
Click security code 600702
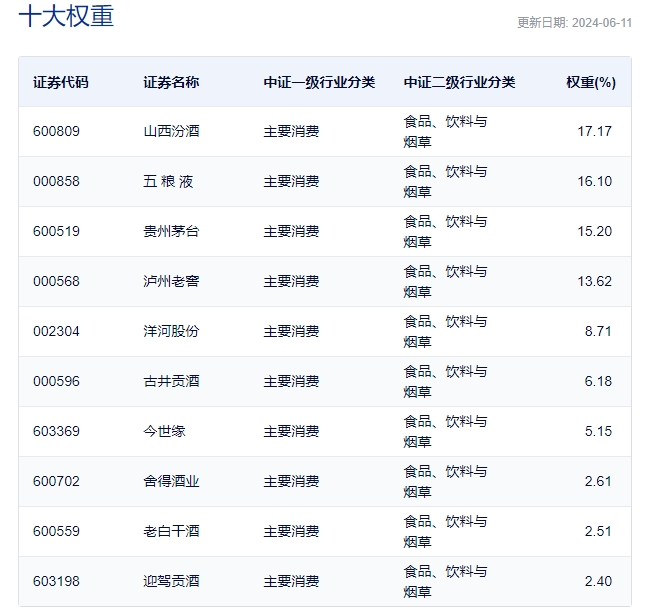point(56,481)
